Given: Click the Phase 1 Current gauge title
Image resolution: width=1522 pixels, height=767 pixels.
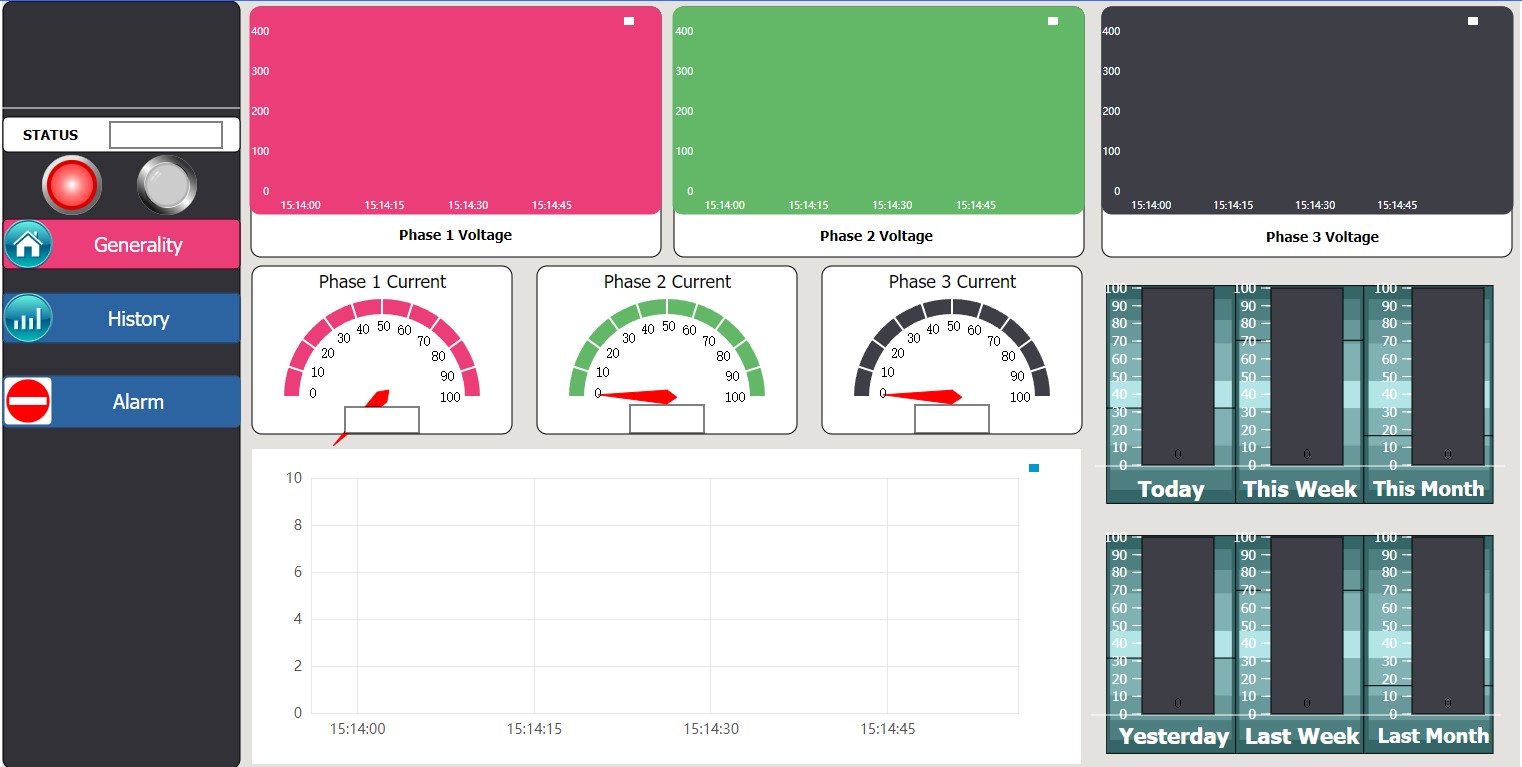Looking at the screenshot, I should tap(382, 282).
